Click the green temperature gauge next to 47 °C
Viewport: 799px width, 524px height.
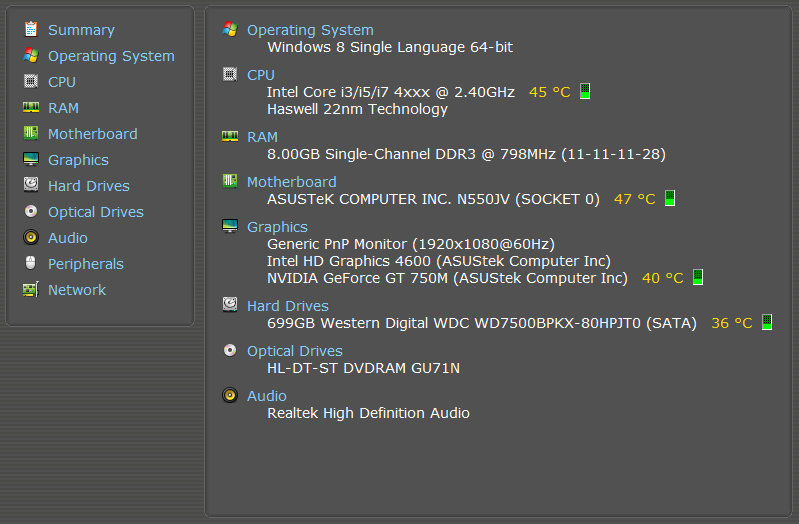670,198
